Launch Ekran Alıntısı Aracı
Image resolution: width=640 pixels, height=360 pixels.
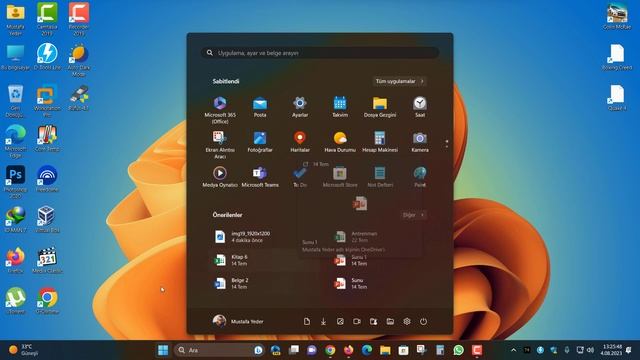pos(220,145)
